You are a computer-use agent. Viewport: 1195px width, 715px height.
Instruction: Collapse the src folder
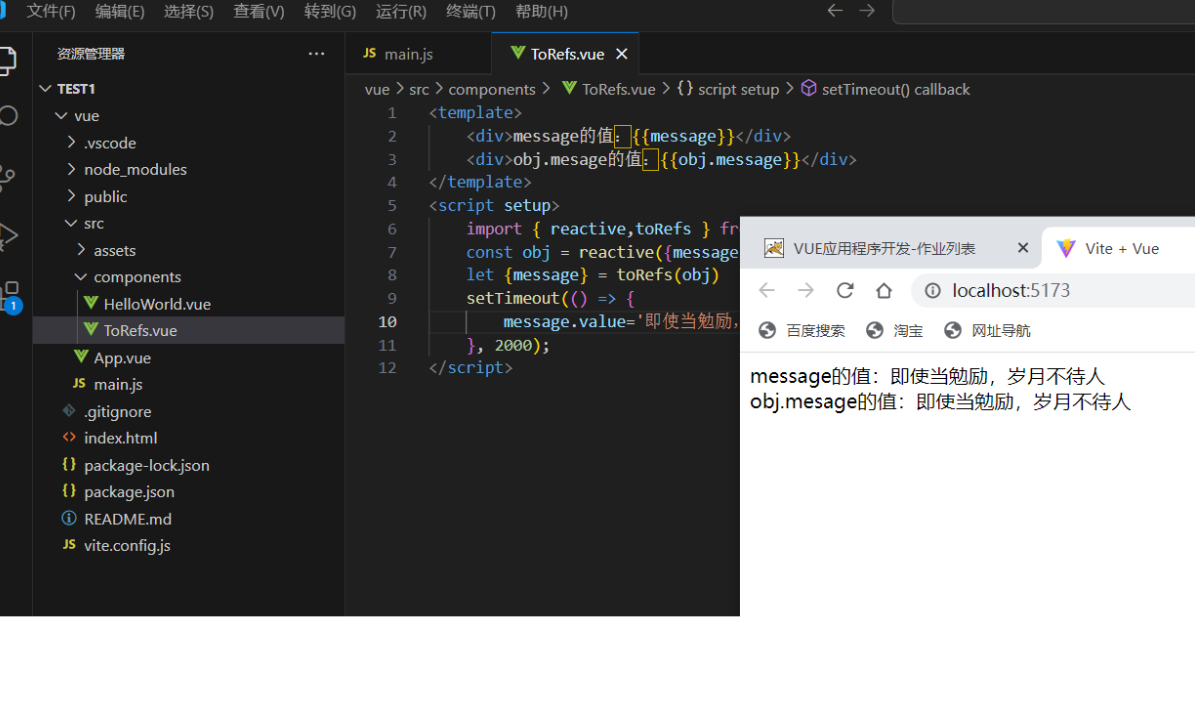(x=71, y=223)
